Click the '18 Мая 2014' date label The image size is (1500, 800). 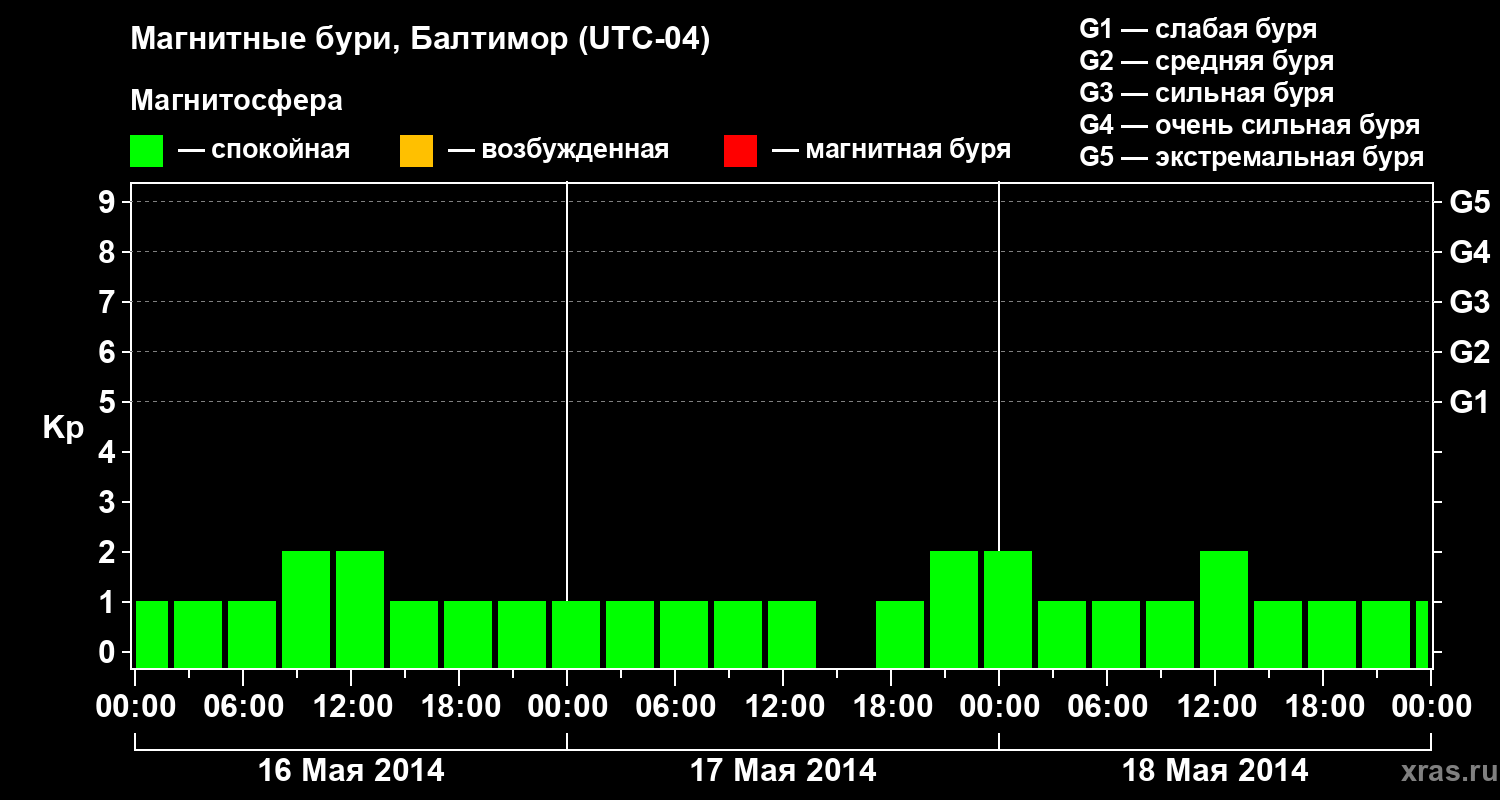(x=1215, y=771)
